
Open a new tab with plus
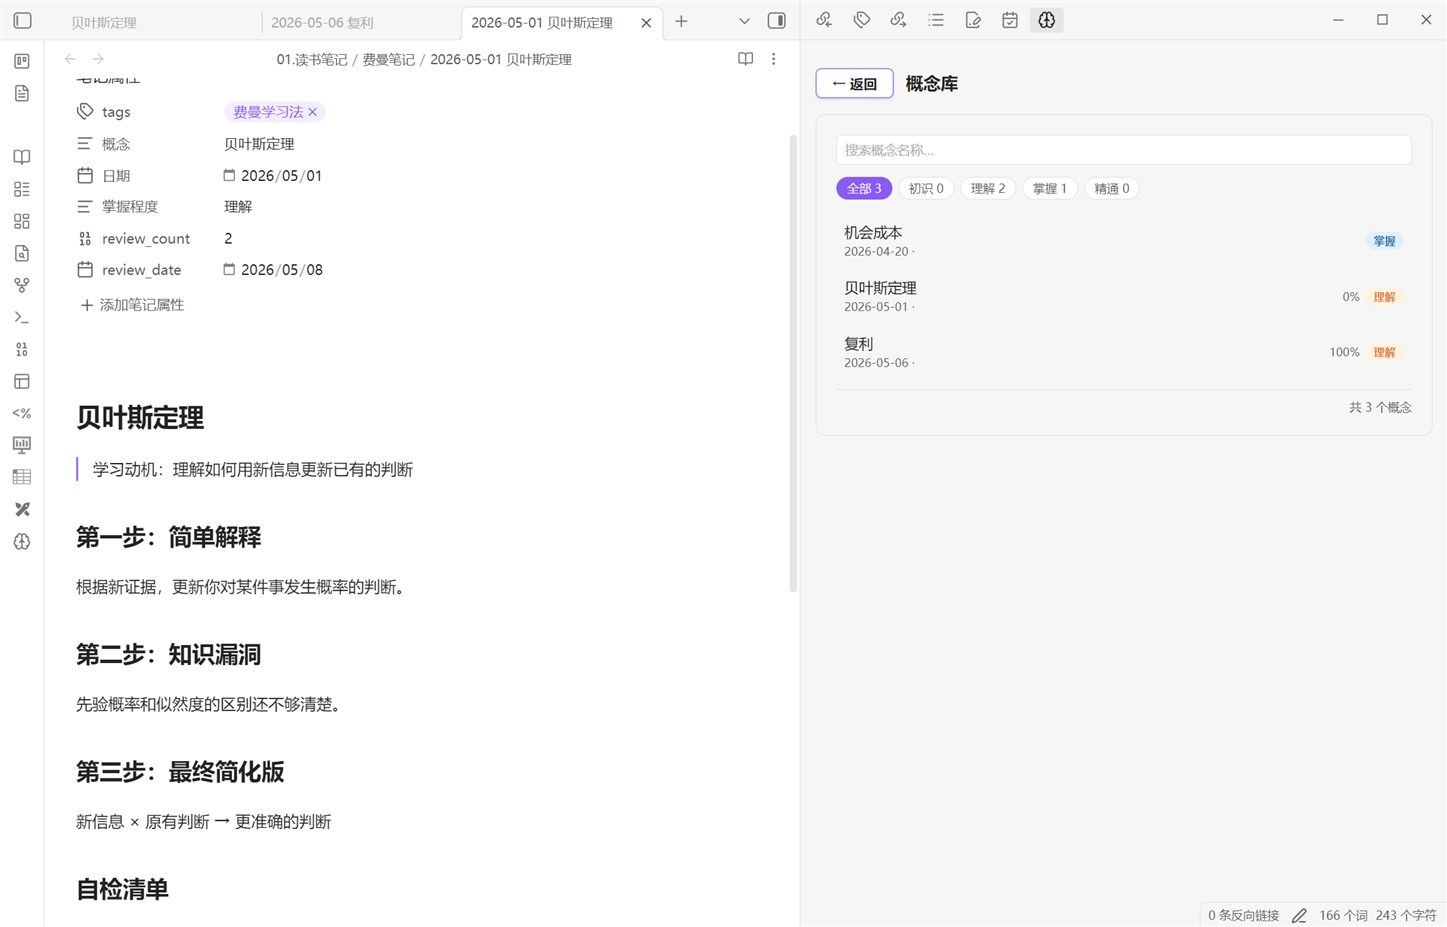pyautogui.click(x=681, y=21)
